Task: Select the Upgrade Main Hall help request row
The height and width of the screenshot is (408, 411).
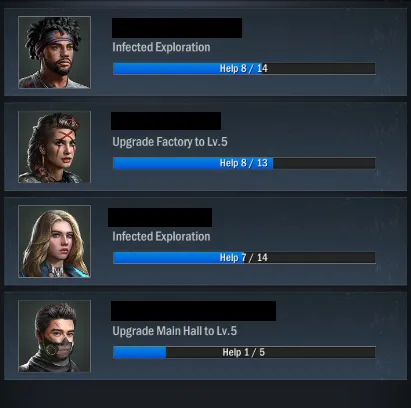Action: [x=205, y=336]
